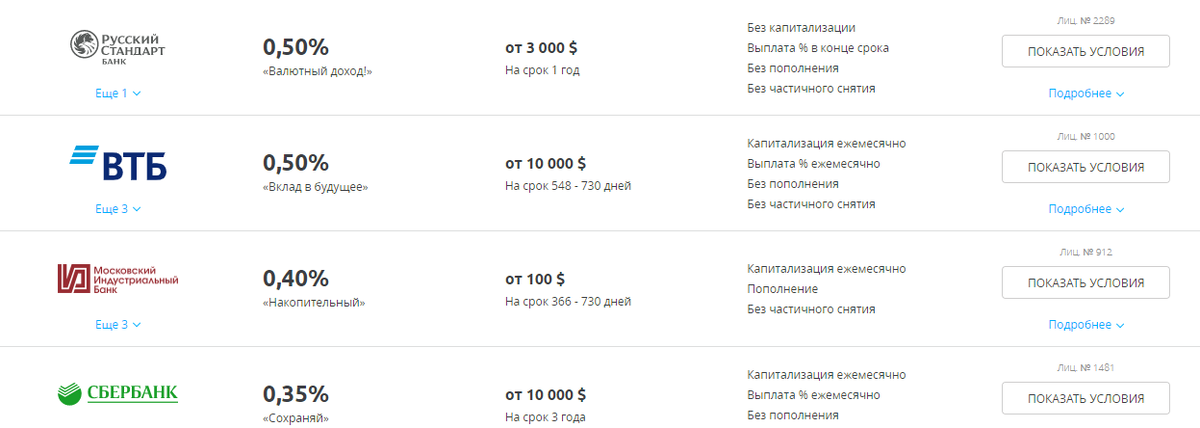Expand 'Еще 3' under ВТБ
The width and height of the screenshot is (1200, 428).
click(x=118, y=209)
